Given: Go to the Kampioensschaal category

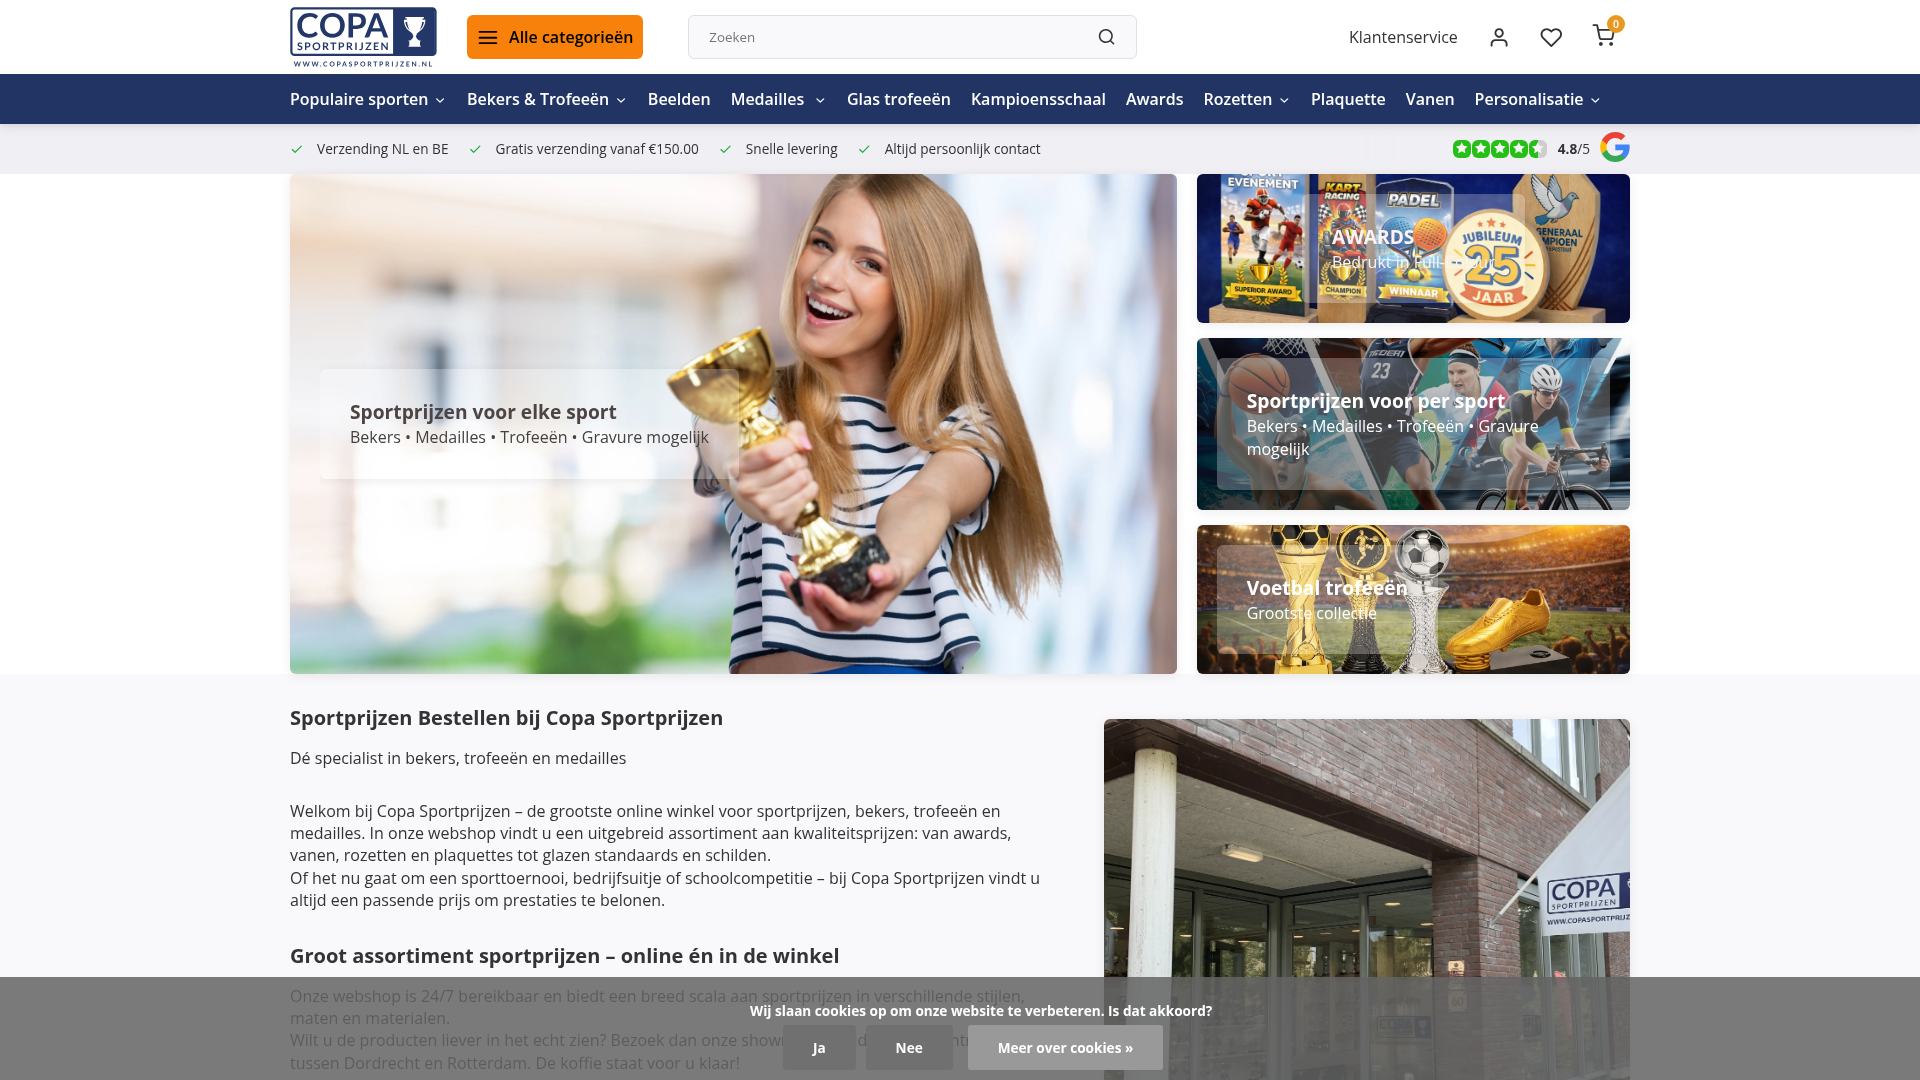Looking at the screenshot, I should [1038, 99].
